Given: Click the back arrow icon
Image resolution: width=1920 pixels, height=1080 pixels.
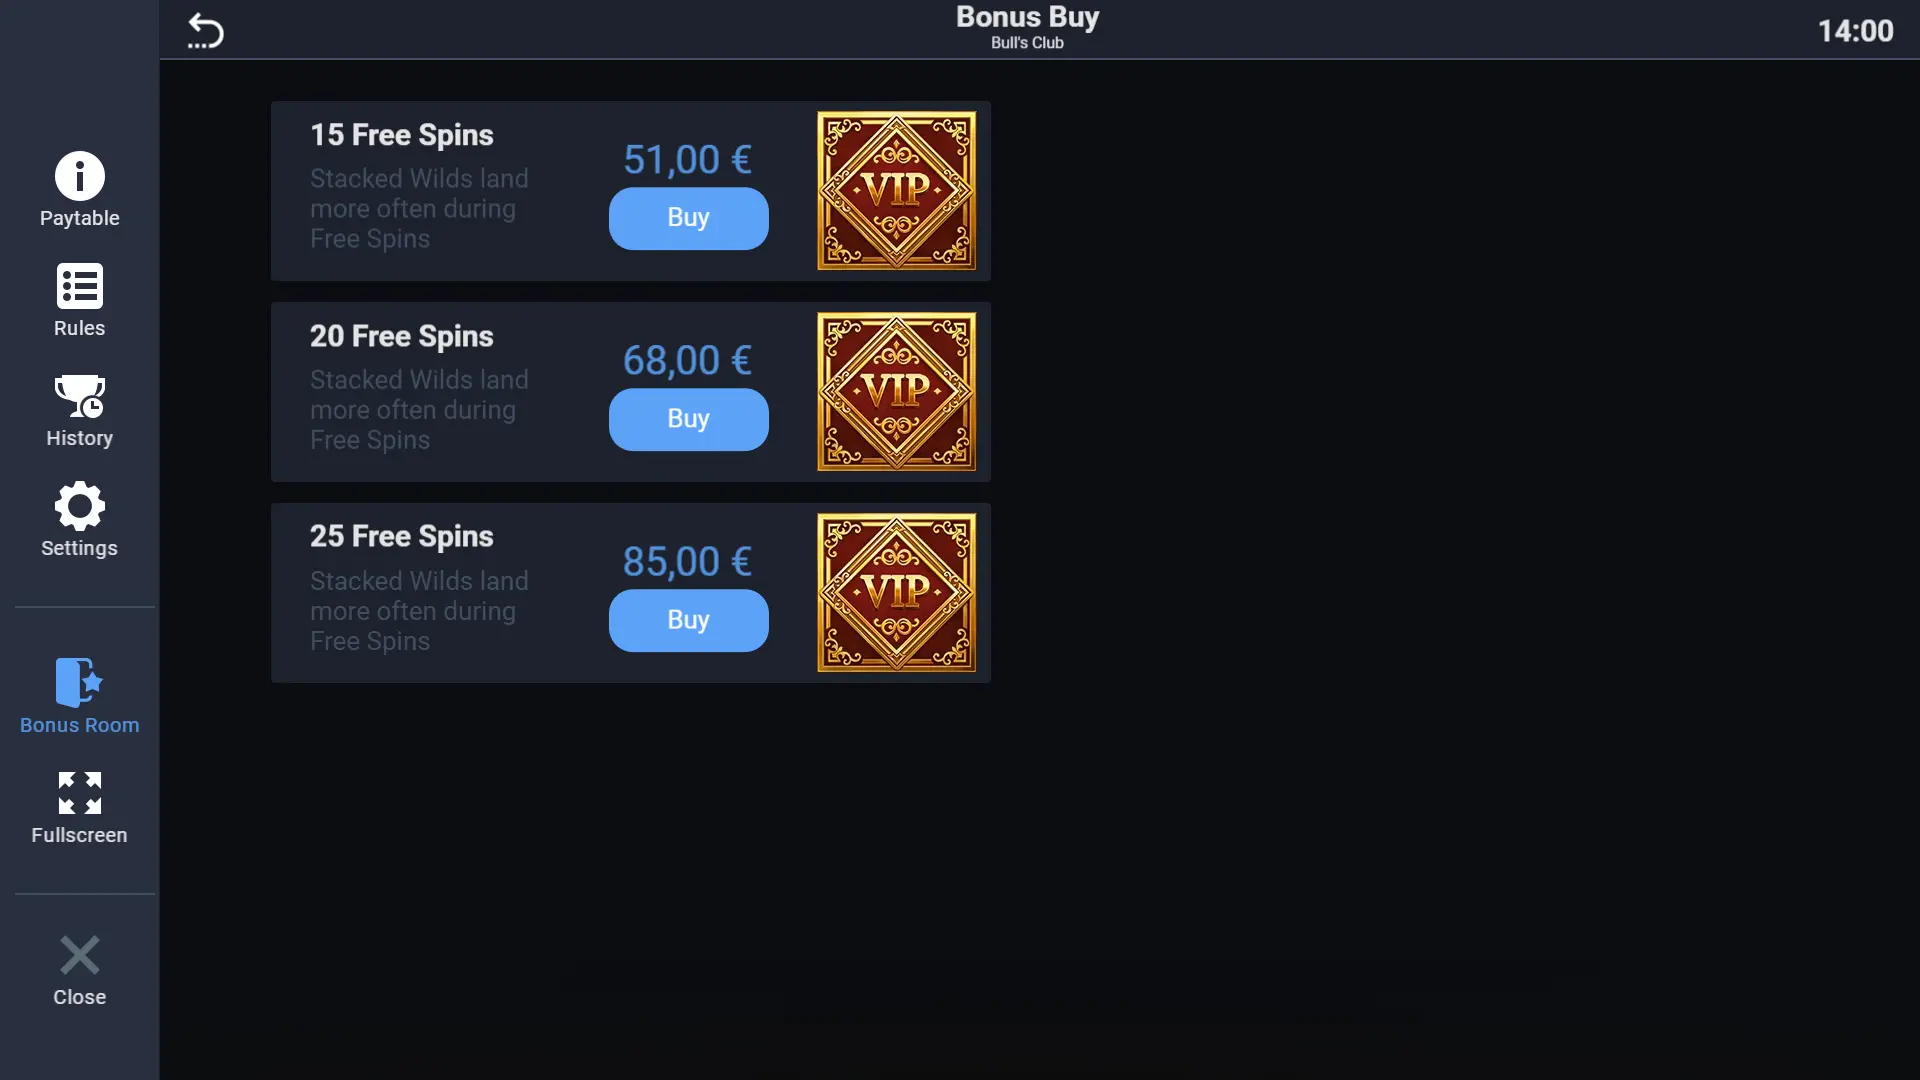Looking at the screenshot, I should [x=205, y=30].
